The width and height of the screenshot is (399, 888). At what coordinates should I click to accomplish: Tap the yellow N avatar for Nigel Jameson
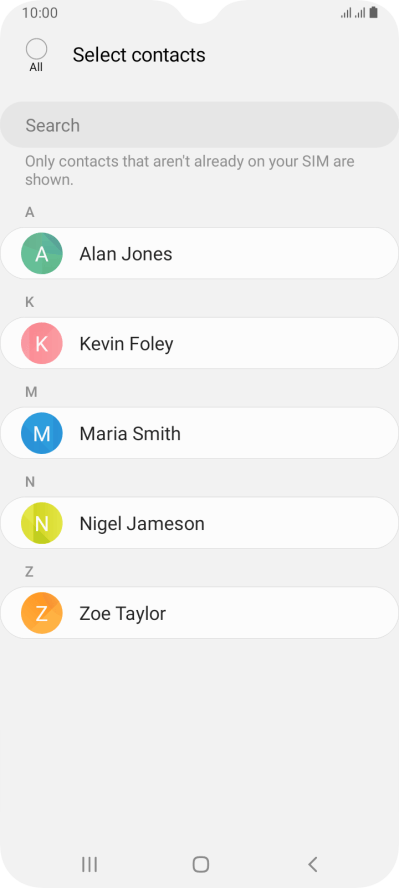point(41,523)
